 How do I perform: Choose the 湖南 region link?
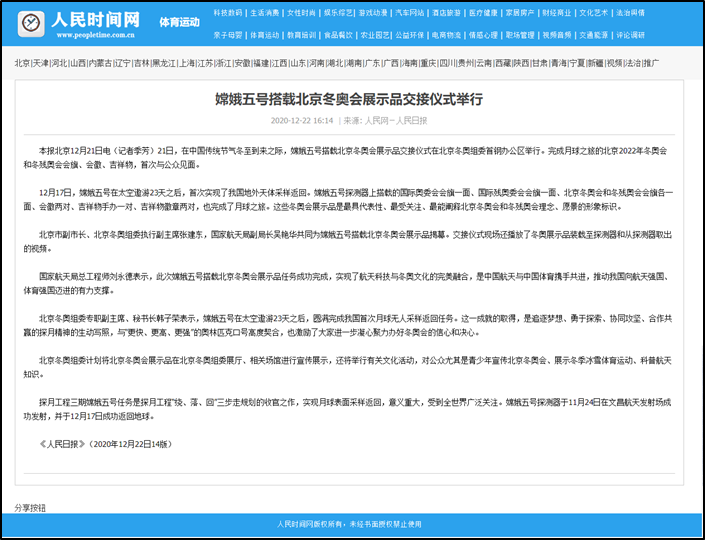tap(353, 63)
